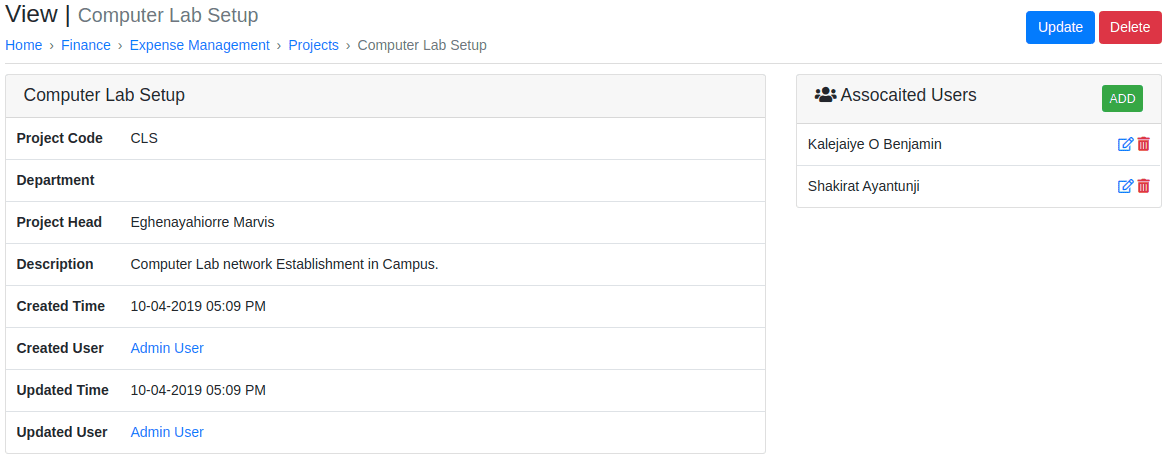Open Admin User link beside Updated User
Image resolution: width=1167 pixels, height=459 pixels.
point(167,432)
